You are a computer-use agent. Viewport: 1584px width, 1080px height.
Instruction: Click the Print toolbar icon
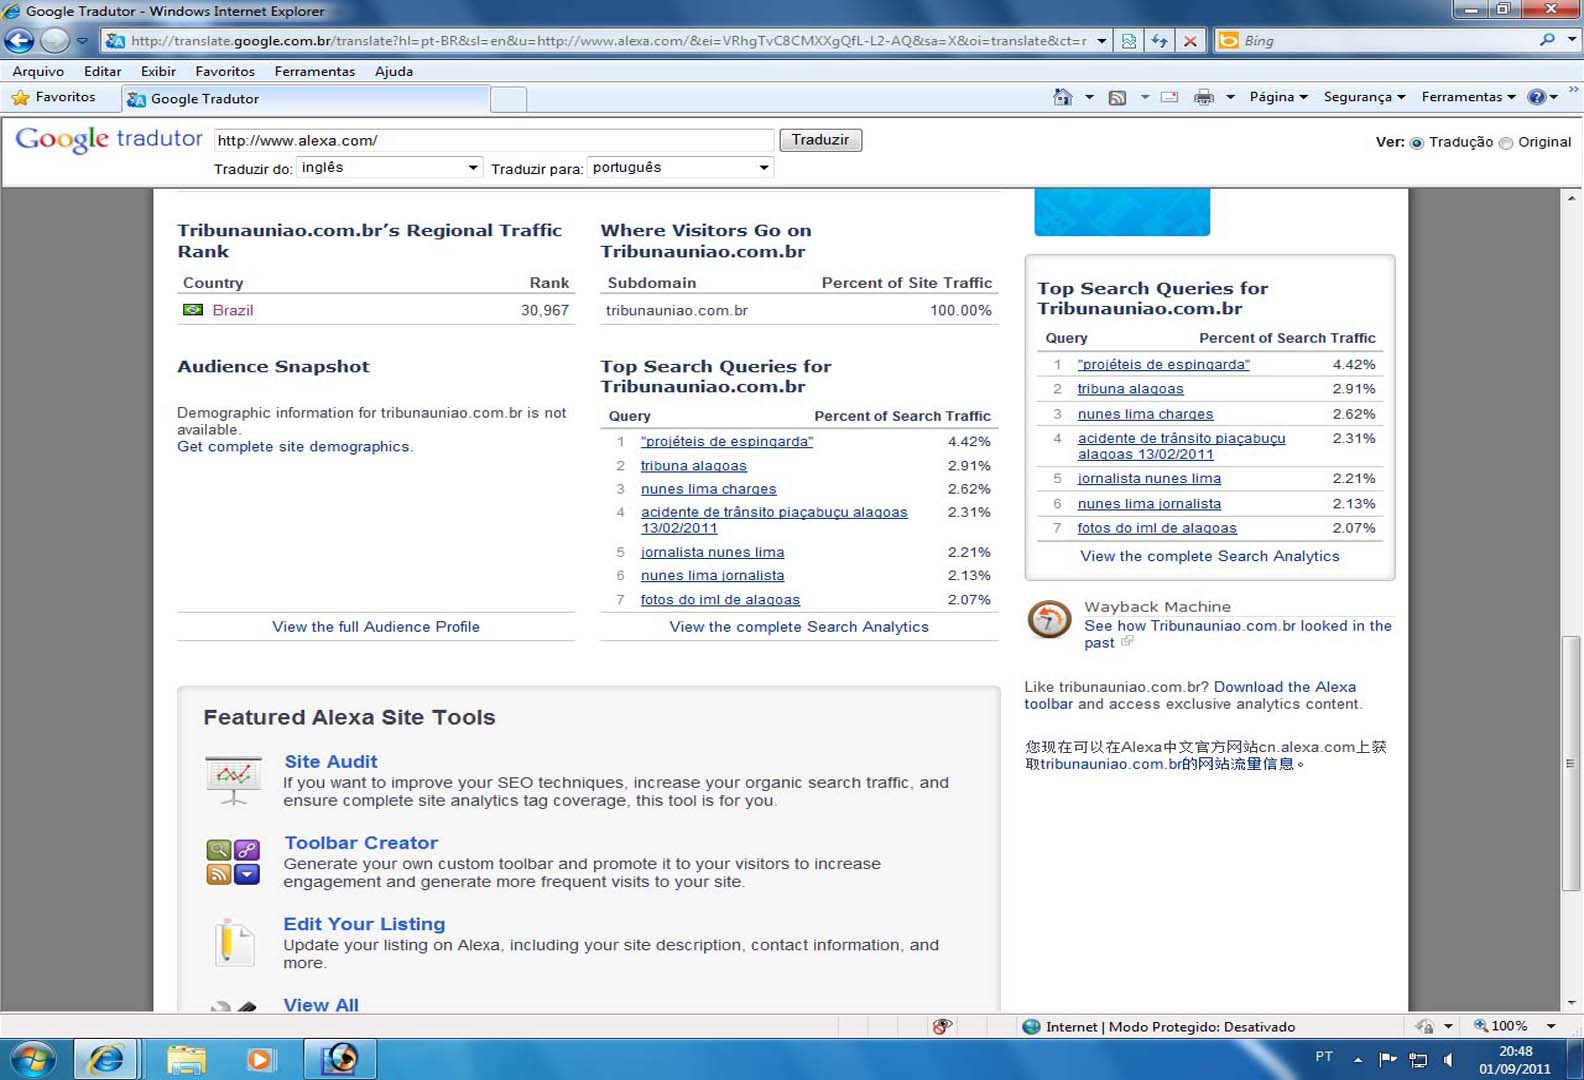point(1204,97)
